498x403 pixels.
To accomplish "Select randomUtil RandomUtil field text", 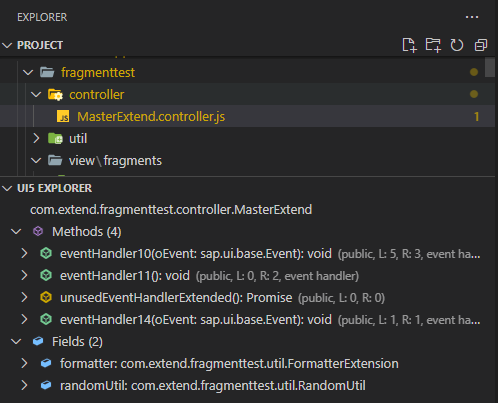I will (x=213, y=385).
